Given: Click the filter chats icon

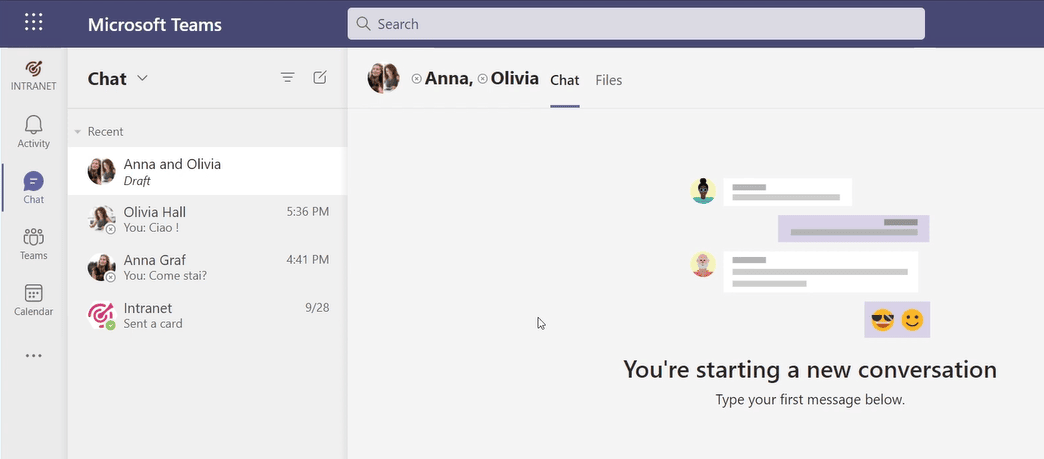Looking at the screenshot, I should point(288,78).
